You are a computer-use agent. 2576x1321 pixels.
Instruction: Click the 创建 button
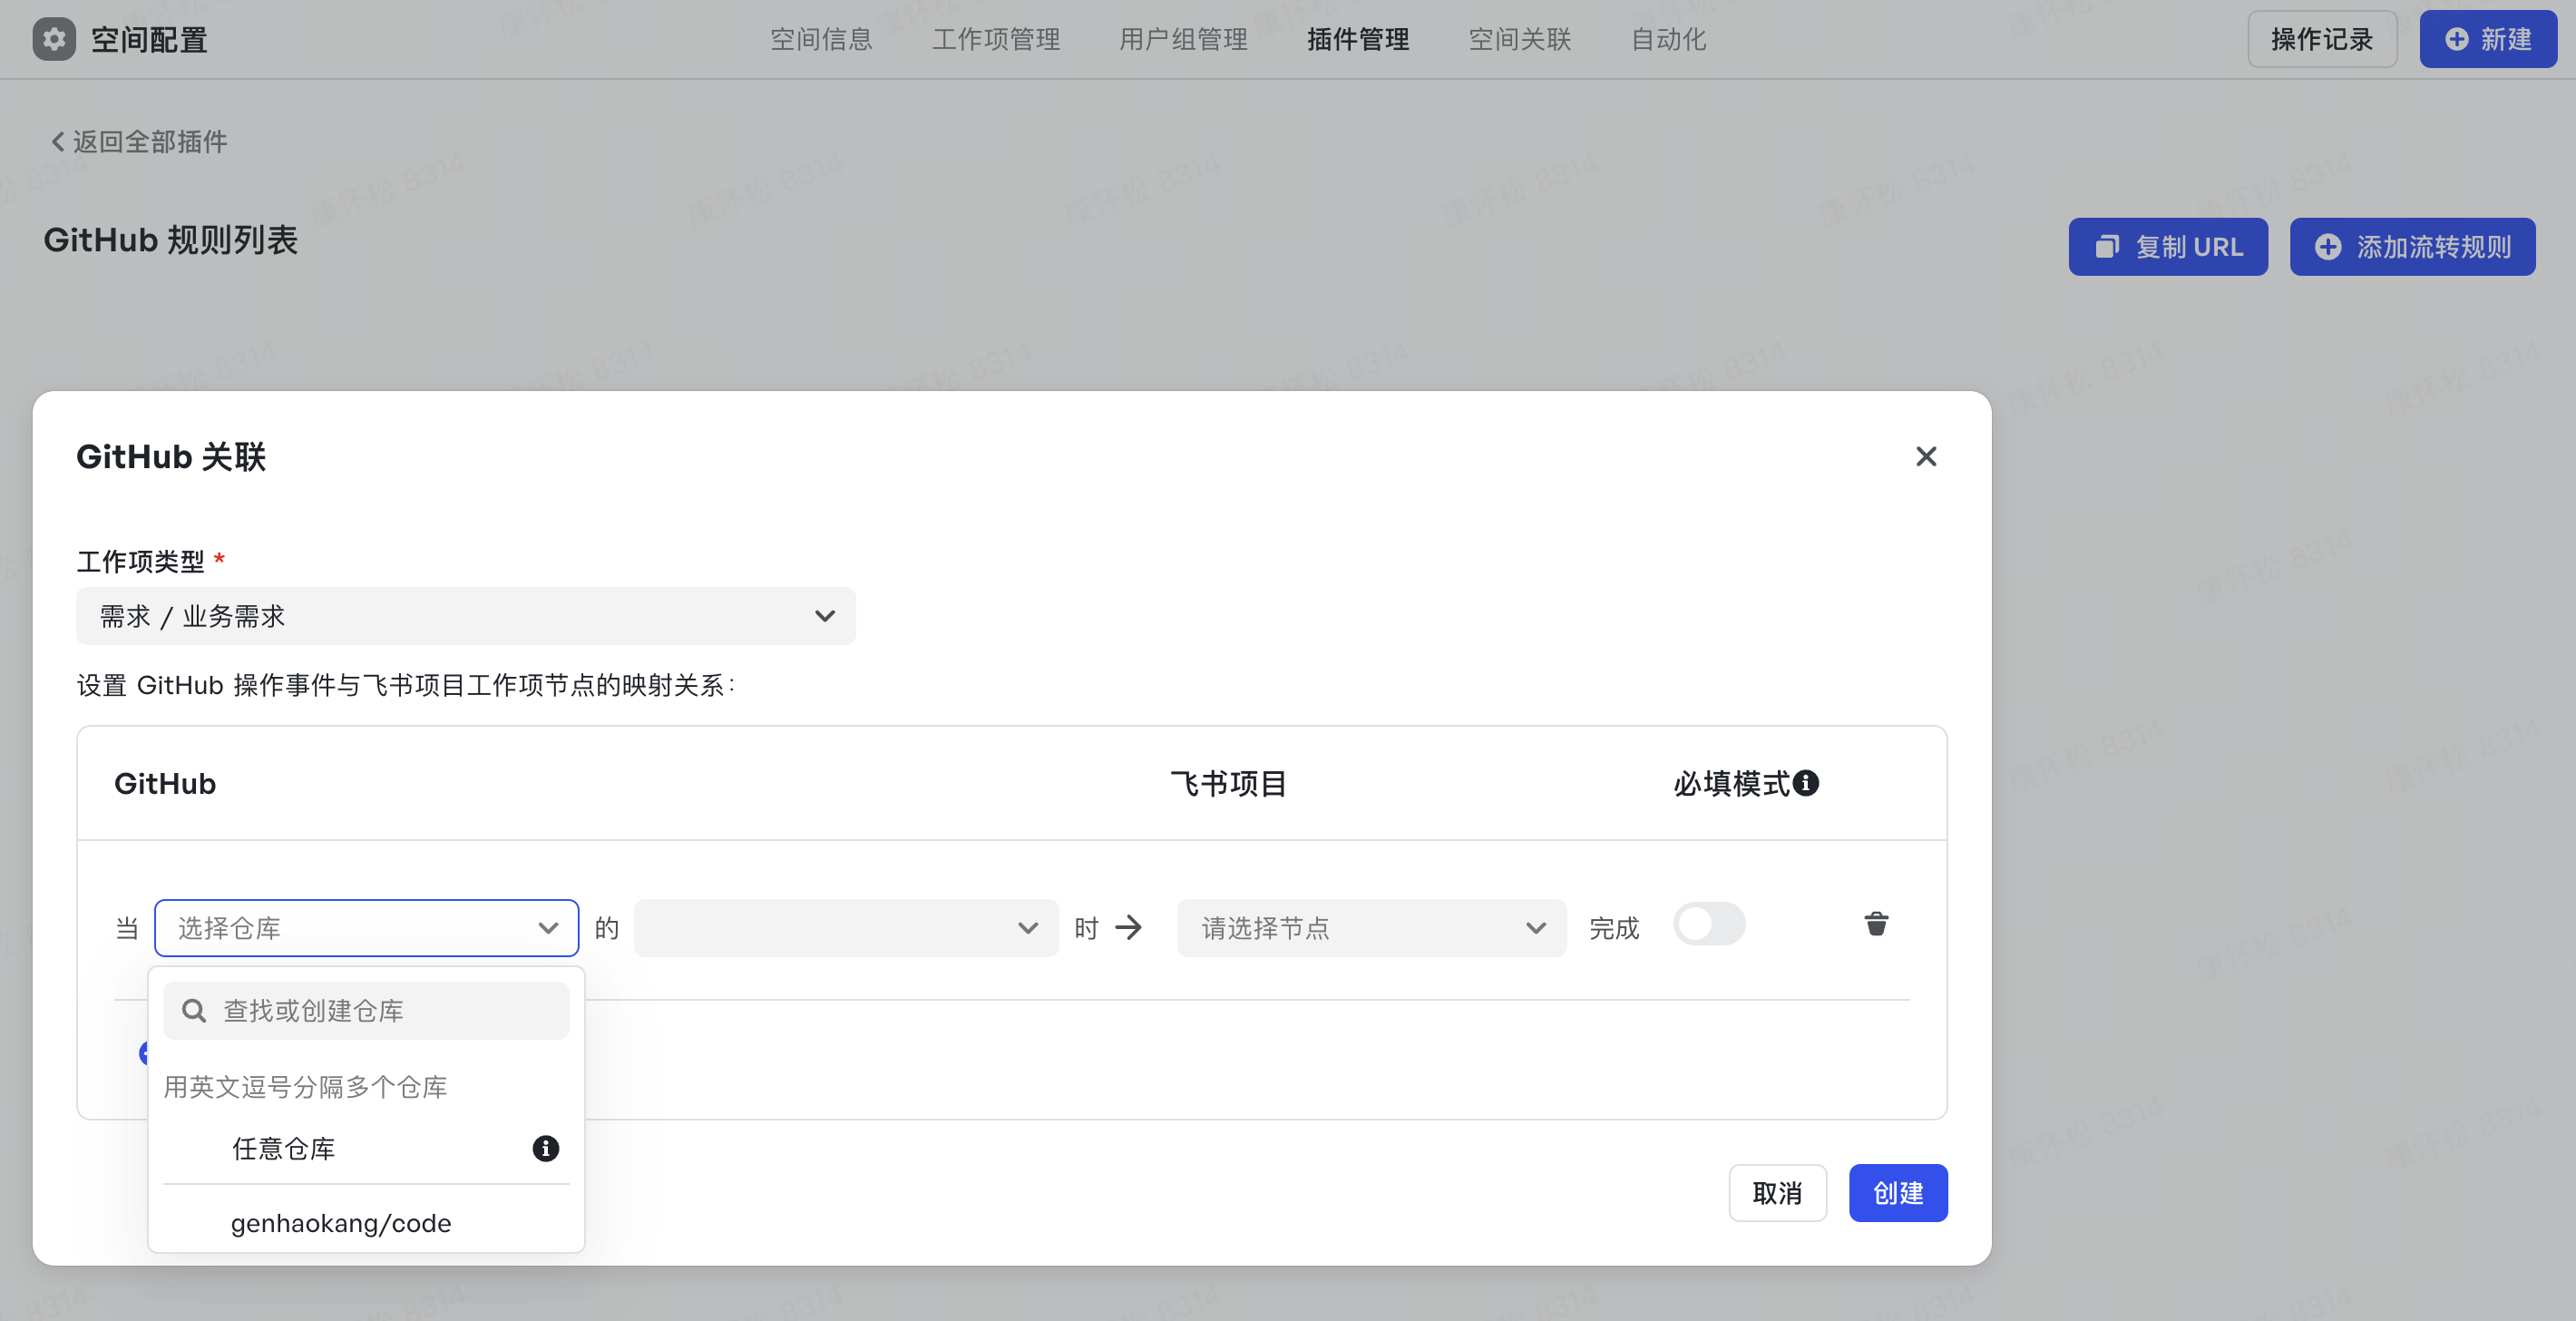point(1898,1193)
